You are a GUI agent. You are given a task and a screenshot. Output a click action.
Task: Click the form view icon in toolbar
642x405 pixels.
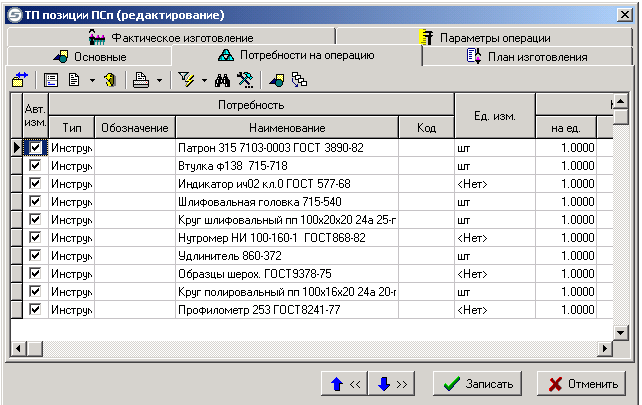(52, 79)
